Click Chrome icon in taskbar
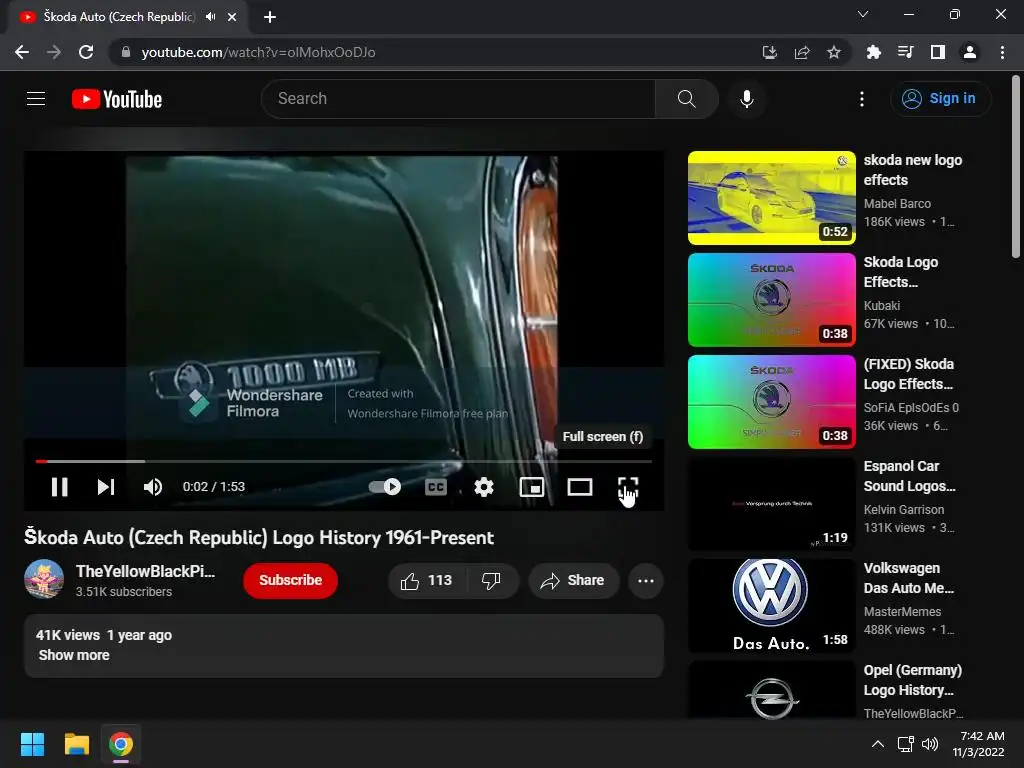 [121, 744]
